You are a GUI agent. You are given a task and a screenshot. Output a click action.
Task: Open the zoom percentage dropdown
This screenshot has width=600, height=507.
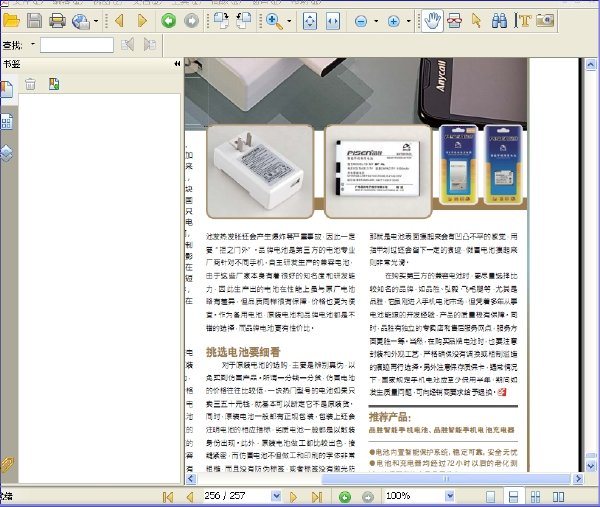450,496
